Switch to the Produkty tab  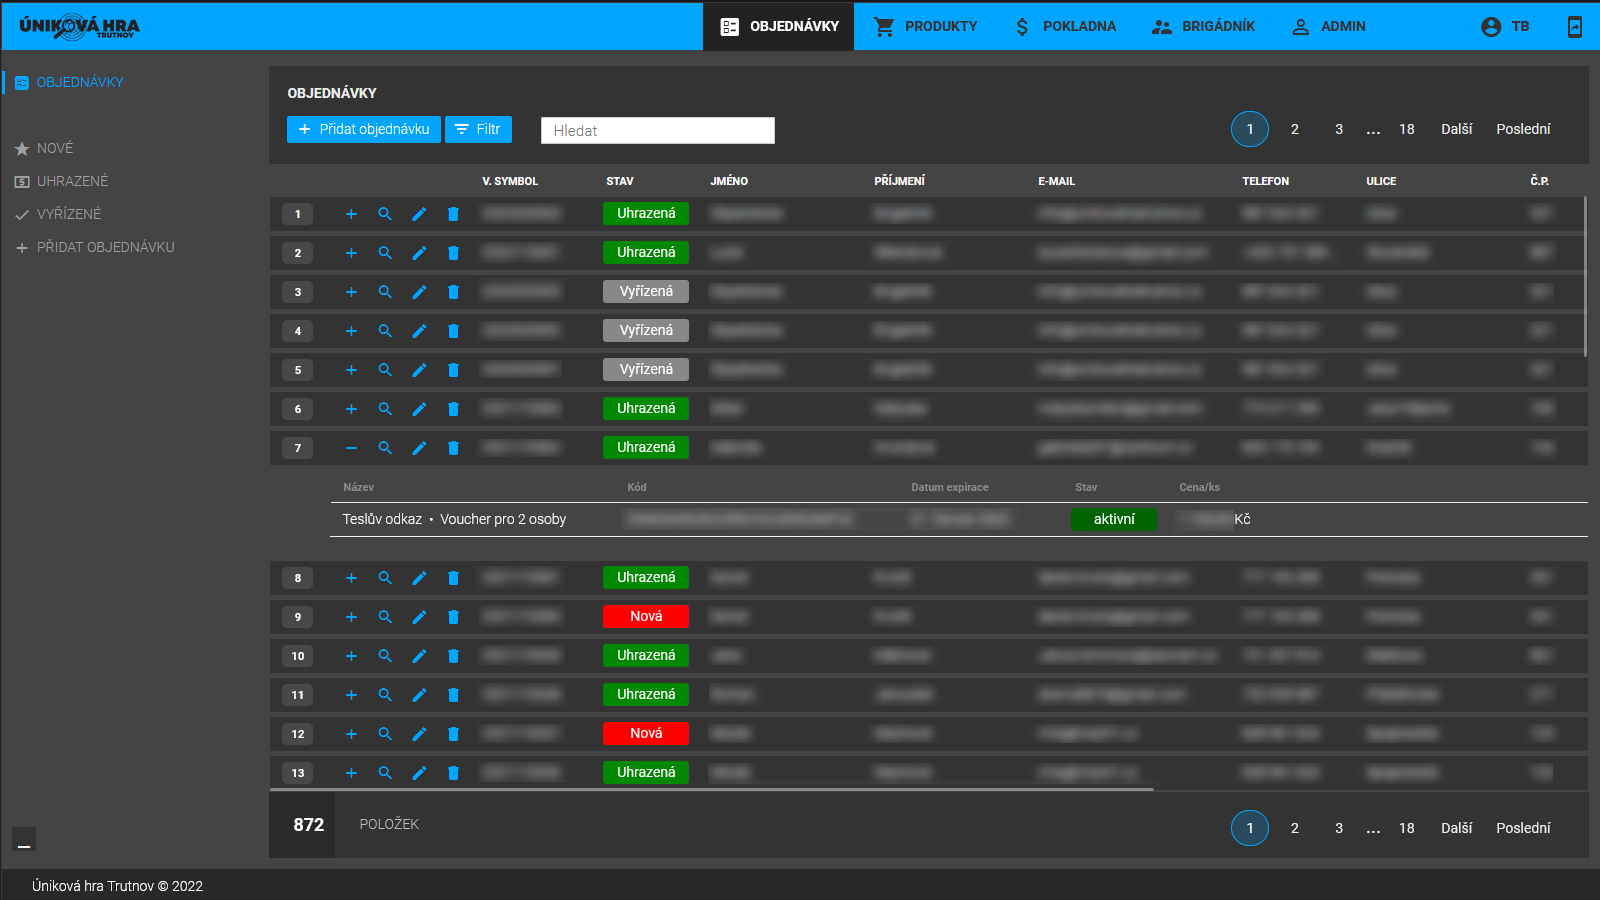(x=925, y=27)
